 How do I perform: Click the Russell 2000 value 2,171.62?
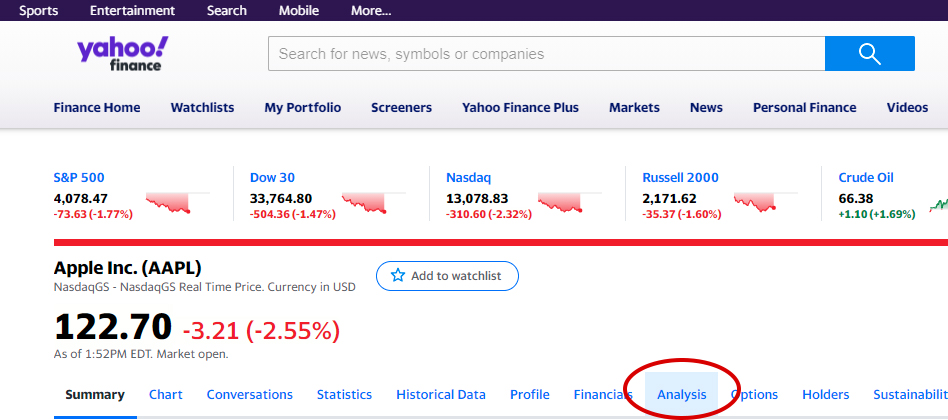[x=669, y=198]
